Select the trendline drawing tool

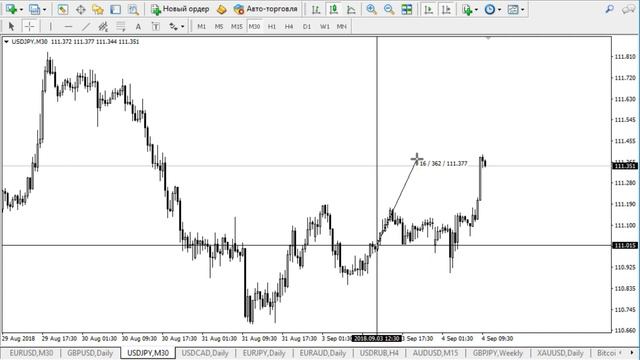click(86, 27)
